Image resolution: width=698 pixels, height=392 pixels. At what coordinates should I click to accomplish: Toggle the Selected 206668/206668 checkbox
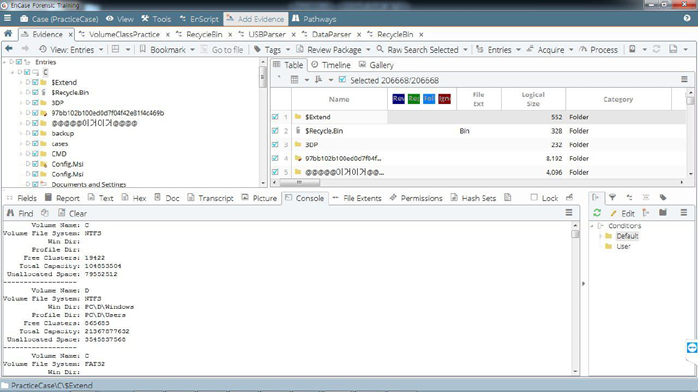[x=342, y=80]
